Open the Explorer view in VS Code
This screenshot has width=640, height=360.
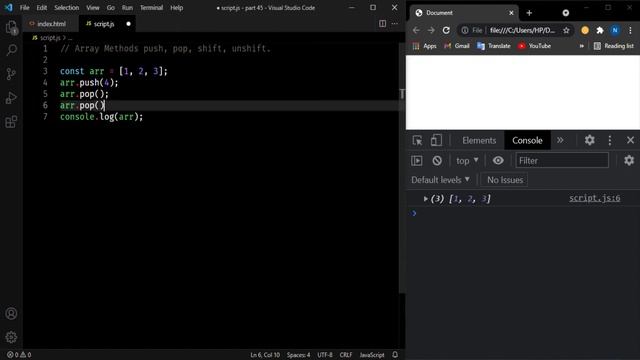pyautogui.click(x=11, y=28)
